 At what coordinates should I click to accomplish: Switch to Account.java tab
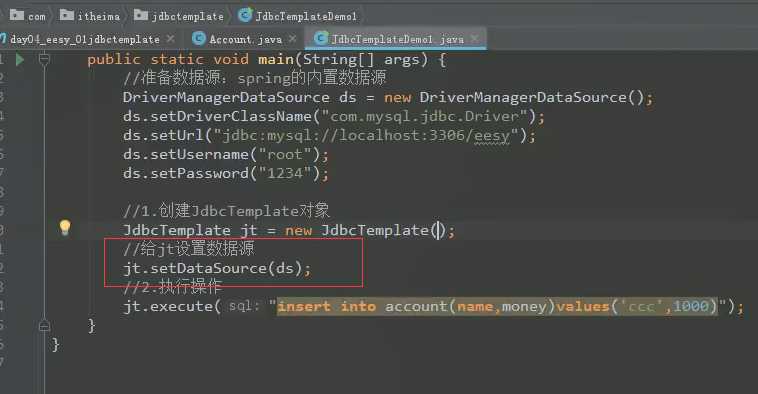(x=245, y=39)
